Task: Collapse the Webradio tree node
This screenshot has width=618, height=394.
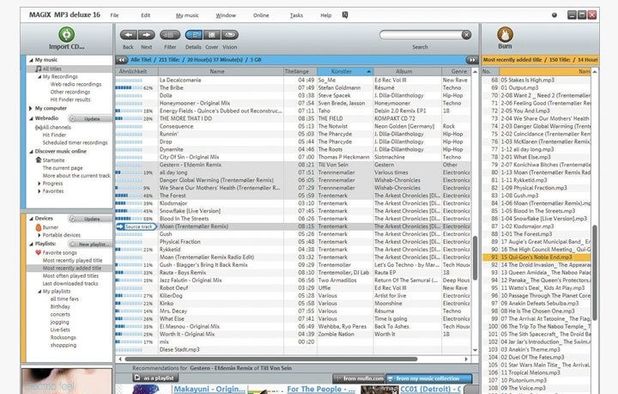Action: click(31, 118)
